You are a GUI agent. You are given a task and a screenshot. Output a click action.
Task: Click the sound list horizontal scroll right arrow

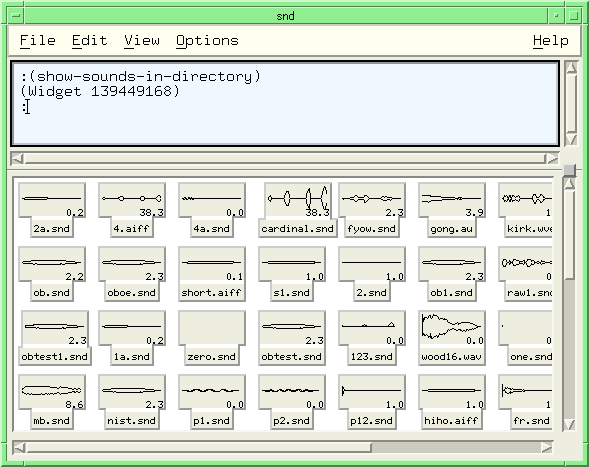point(547,447)
